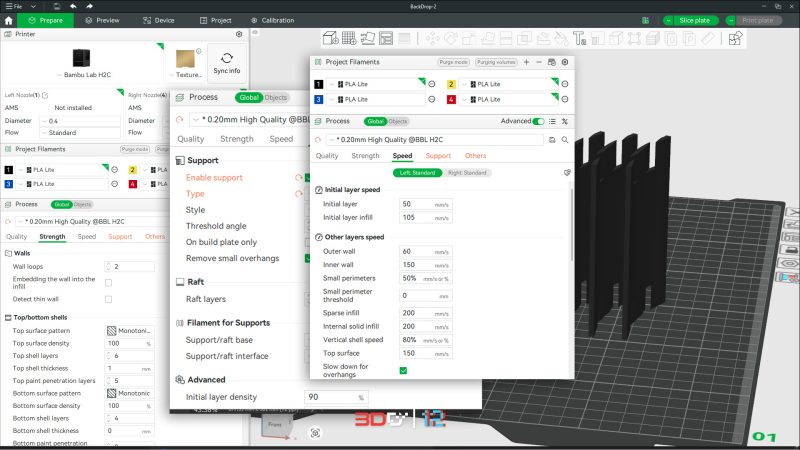800x450 pixels.
Task: Search process settings with magnifier icon
Action: [566, 140]
